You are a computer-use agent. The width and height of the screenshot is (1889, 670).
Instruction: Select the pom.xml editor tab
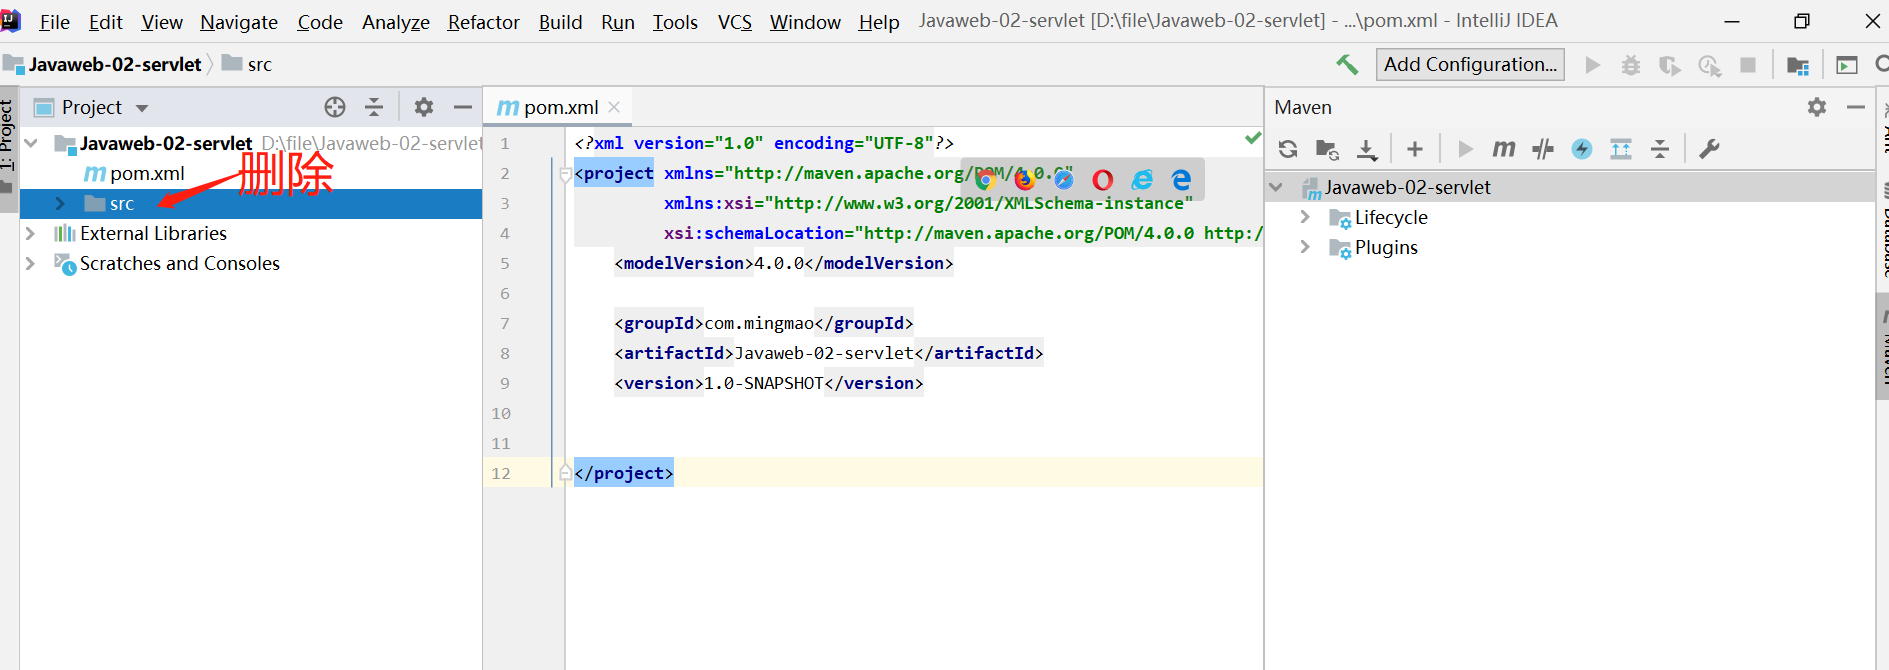(x=557, y=107)
